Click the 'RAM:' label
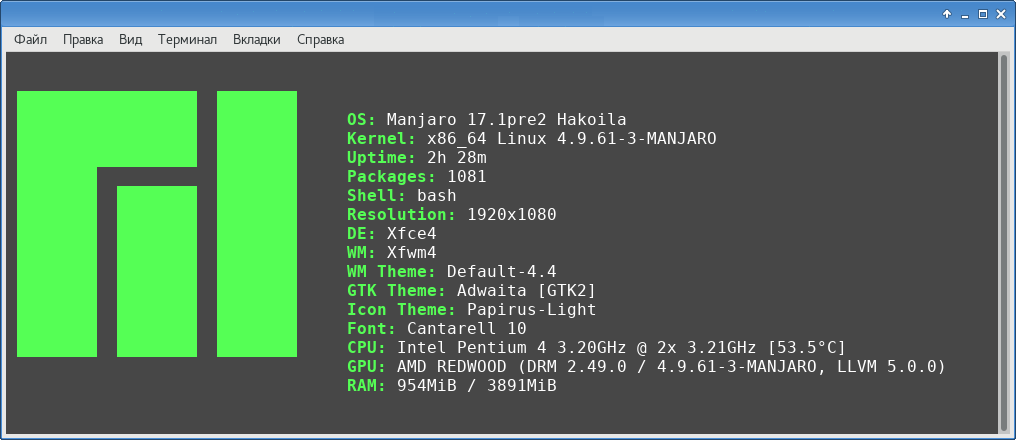This screenshot has height=440, width=1016. pos(366,385)
